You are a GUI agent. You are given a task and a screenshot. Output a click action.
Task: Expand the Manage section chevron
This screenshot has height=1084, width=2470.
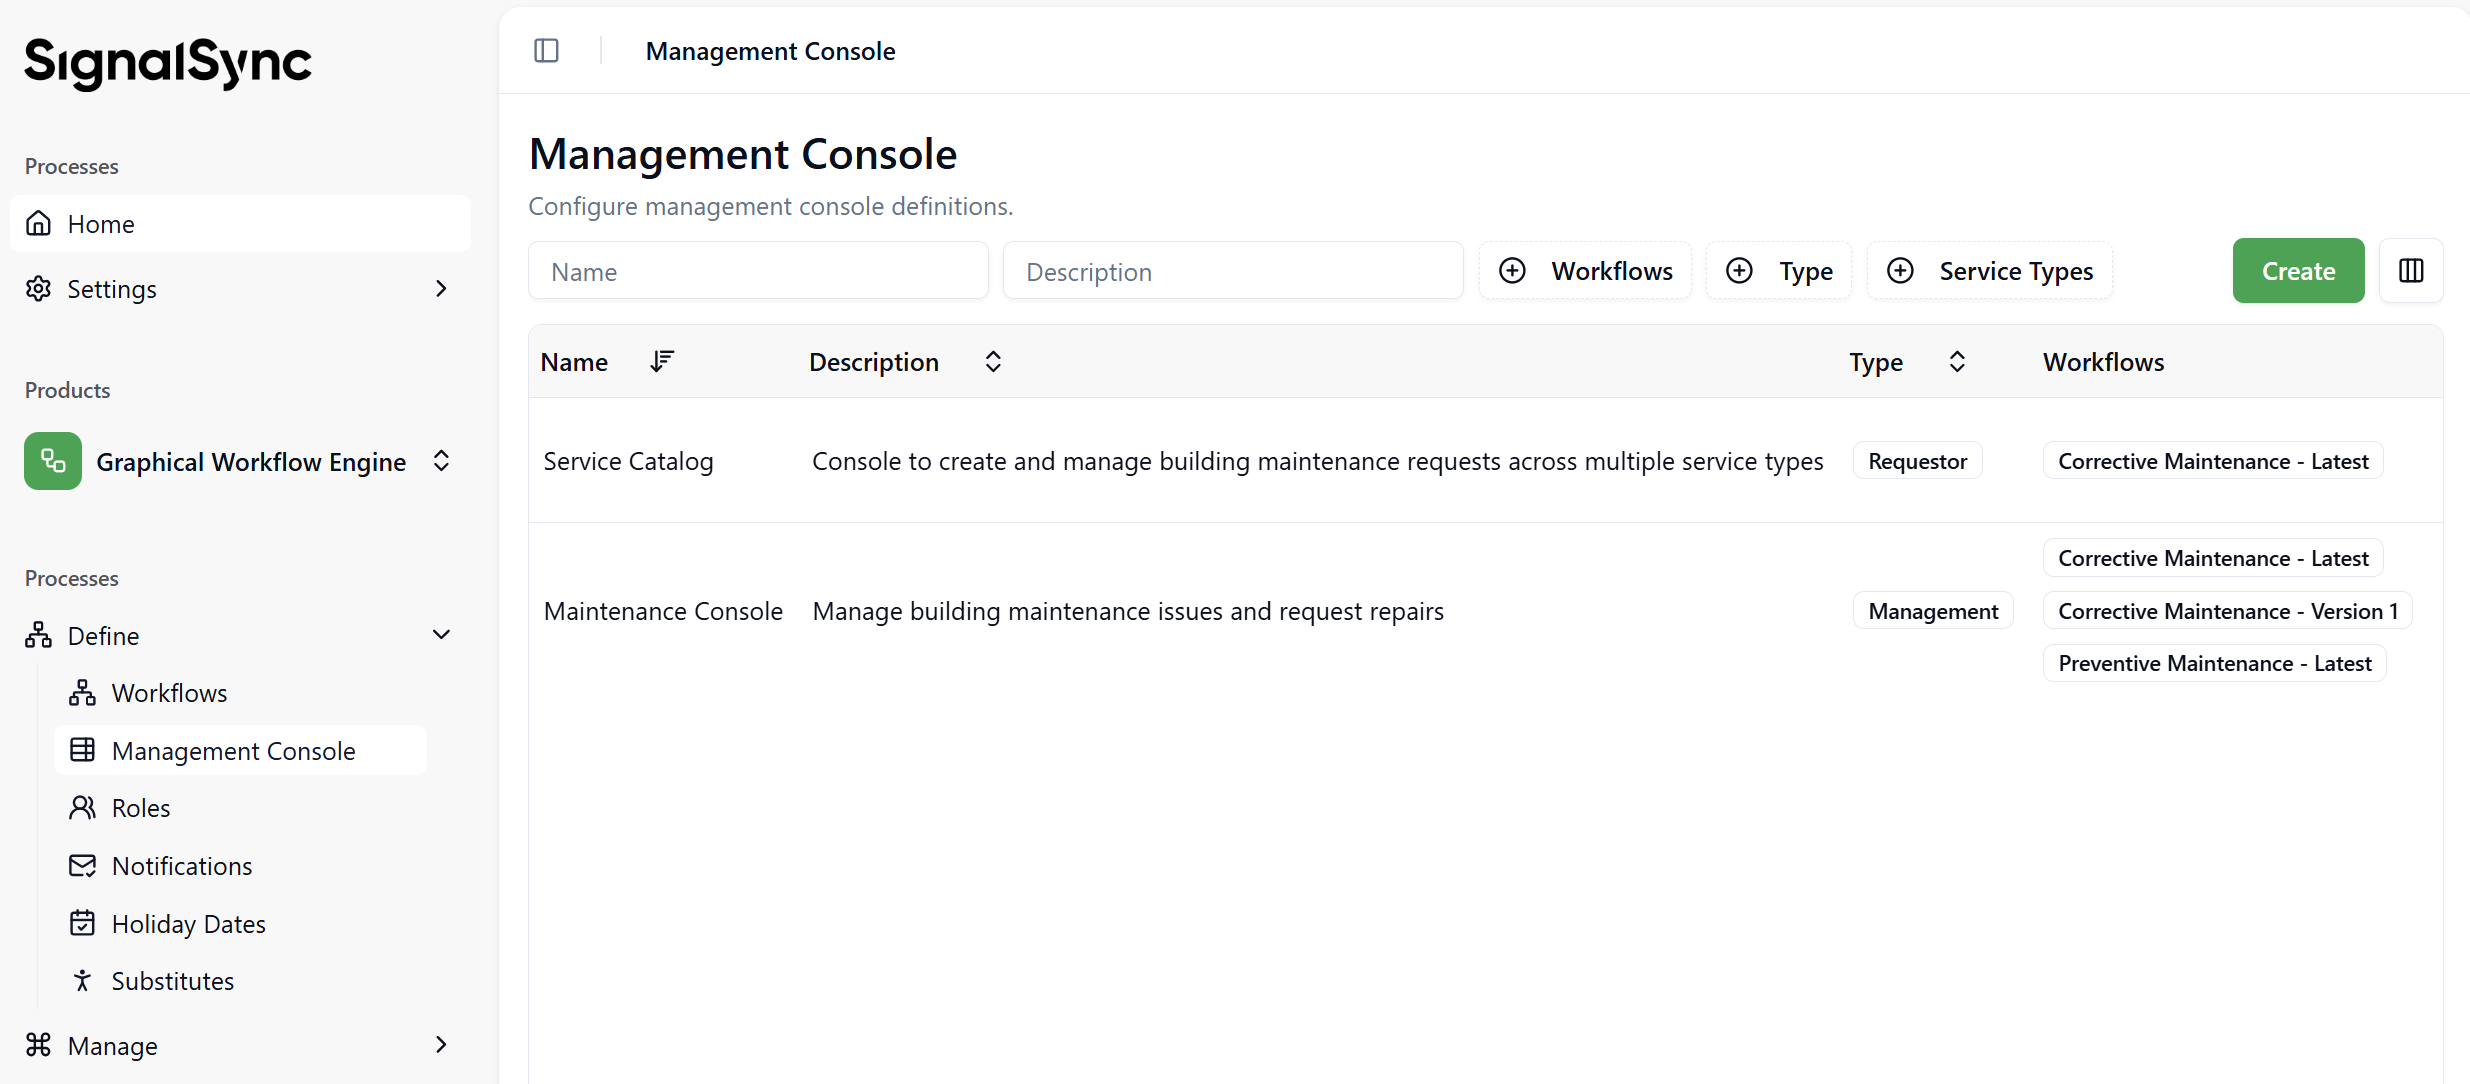click(x=441, y=1045)
